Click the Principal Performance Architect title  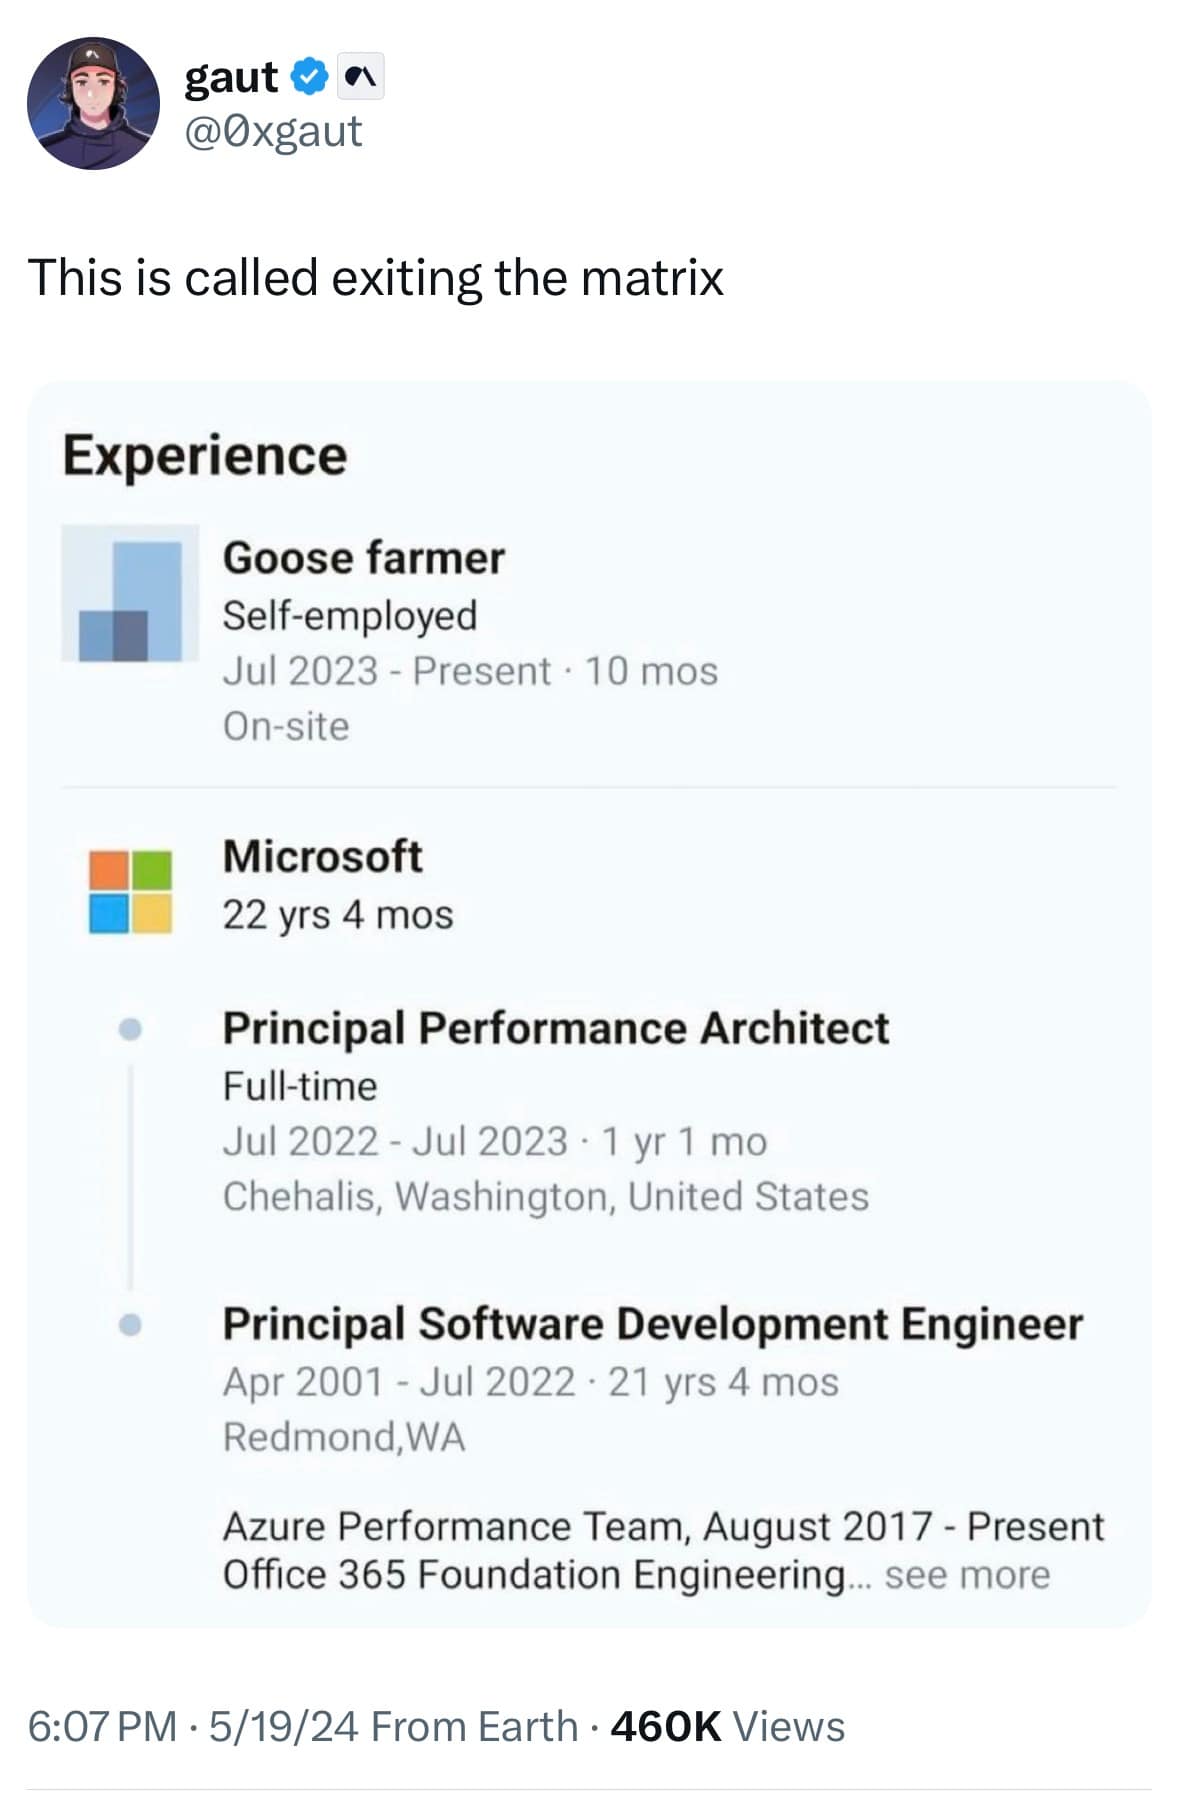coord(555,1028)
